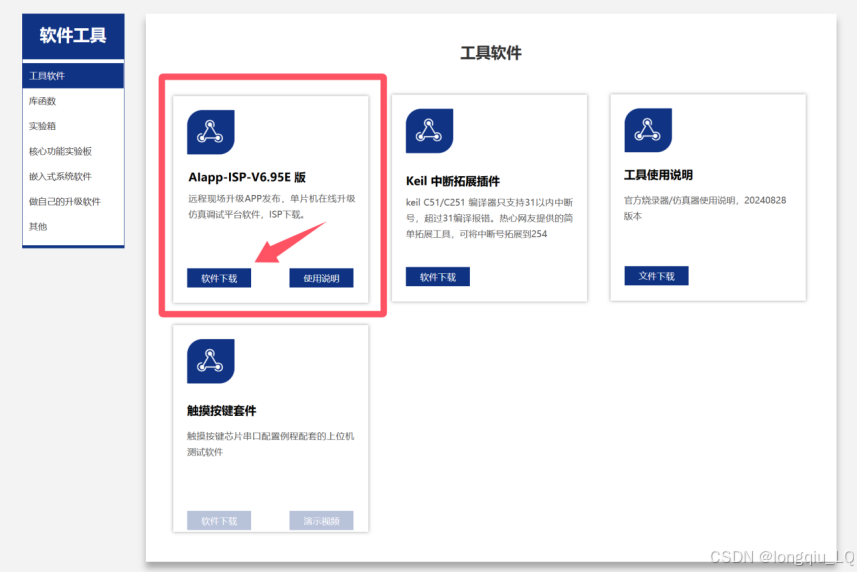
Task: Click the 工具软件 page heading
Action: pyautogui.click(x=491, y=53)
